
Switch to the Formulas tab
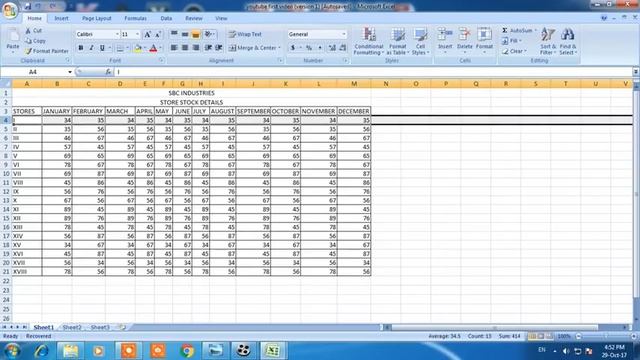pos(135,18)
